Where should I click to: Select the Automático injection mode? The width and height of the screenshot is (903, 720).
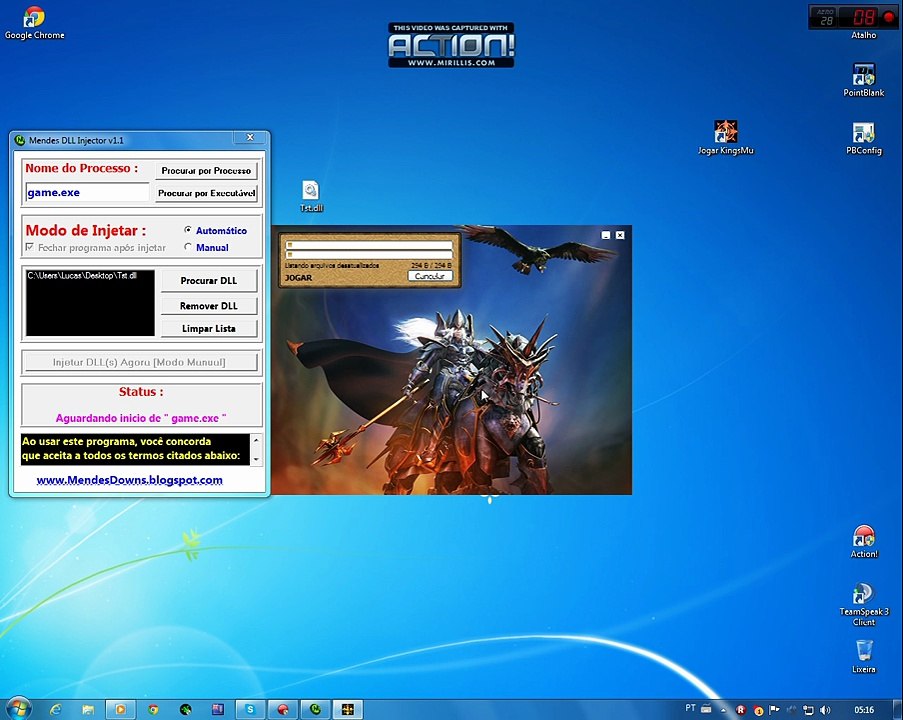215,230
